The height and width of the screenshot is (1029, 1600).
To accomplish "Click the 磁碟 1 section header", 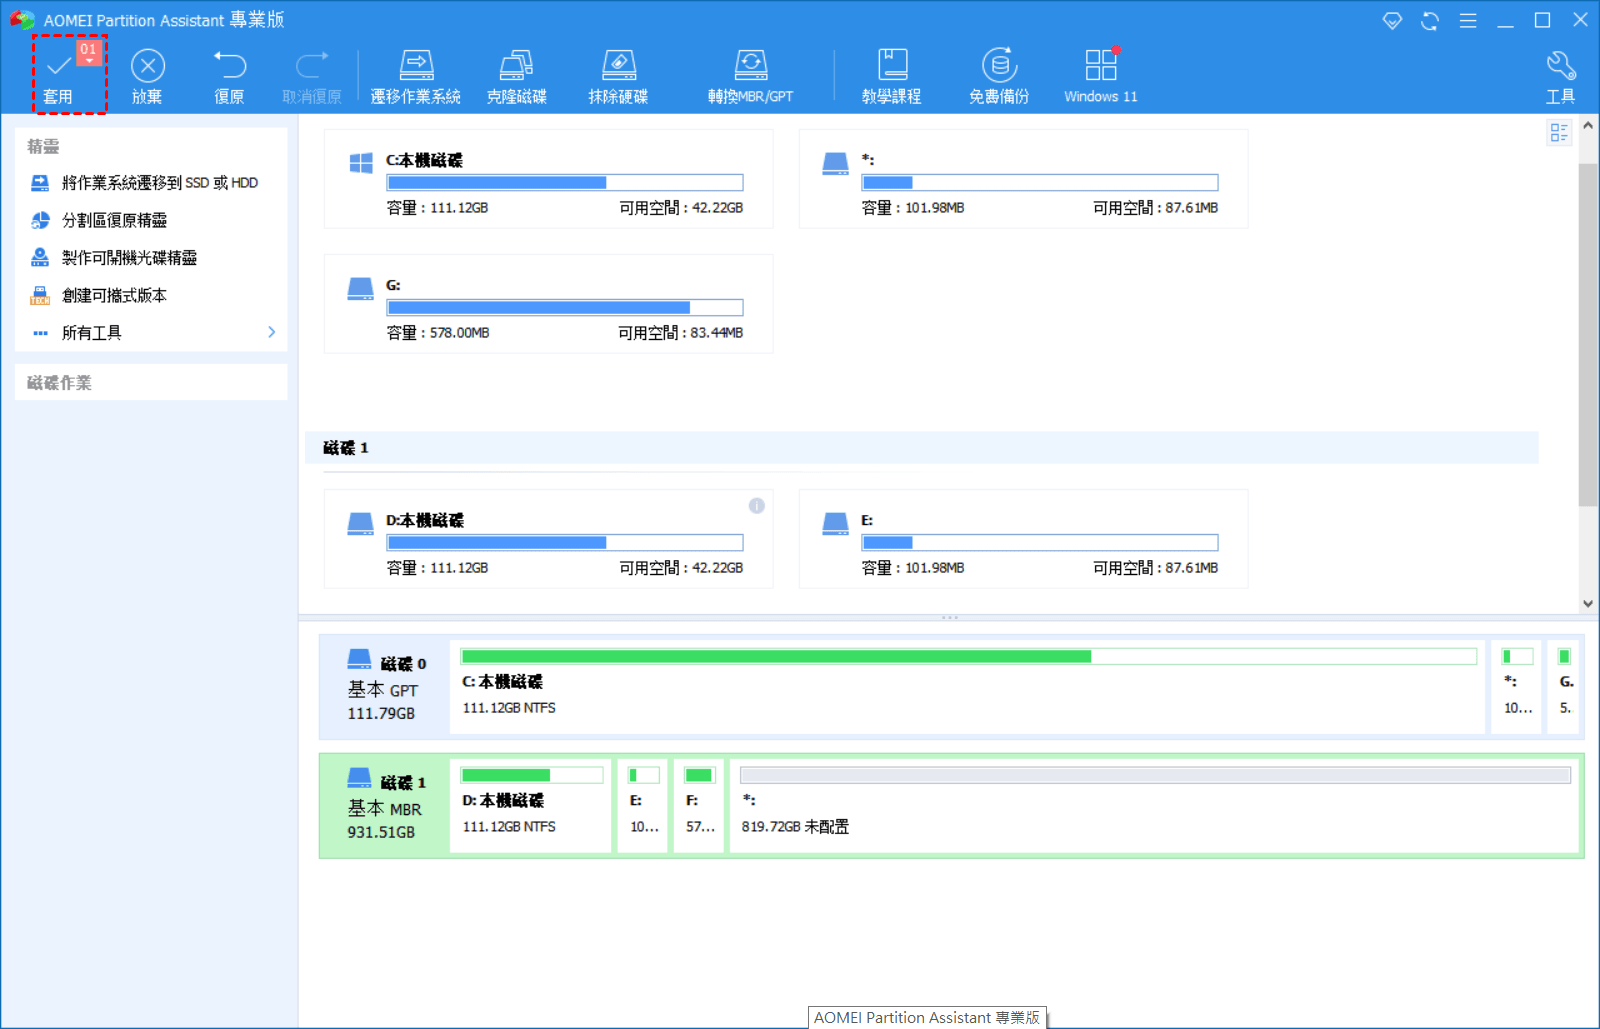I will [922, 448].
